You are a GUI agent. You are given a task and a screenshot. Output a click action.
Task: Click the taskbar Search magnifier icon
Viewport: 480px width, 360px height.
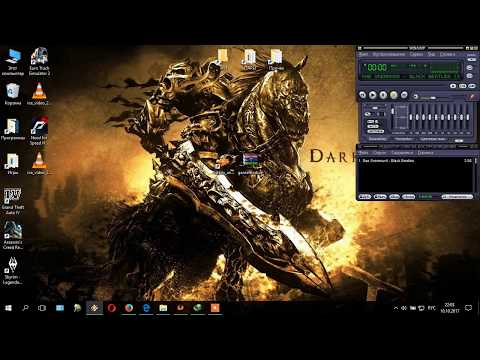click(25, 308)
